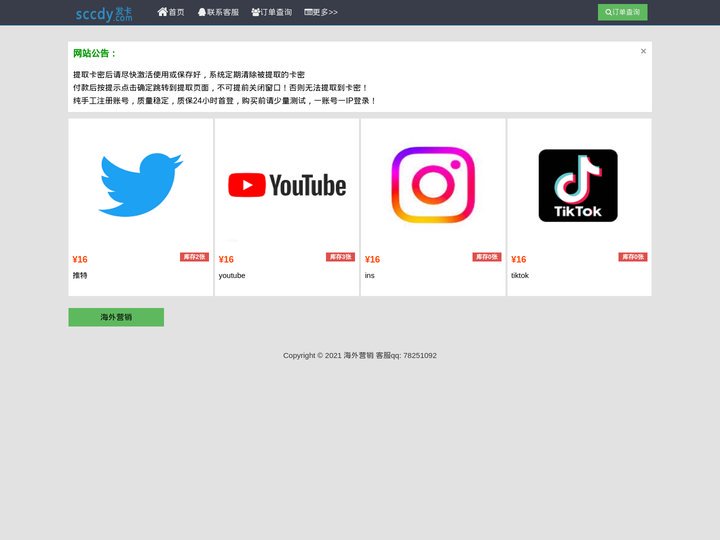Click the ¥16 price on the 推特 card
This screenshot has height=540, width=720.
(80, 259)
